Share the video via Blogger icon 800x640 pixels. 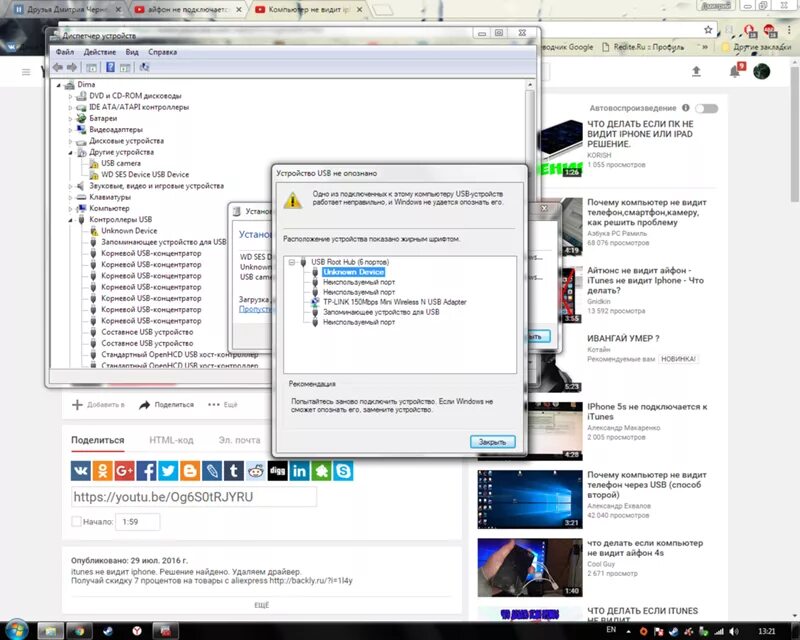coord(190,471)
